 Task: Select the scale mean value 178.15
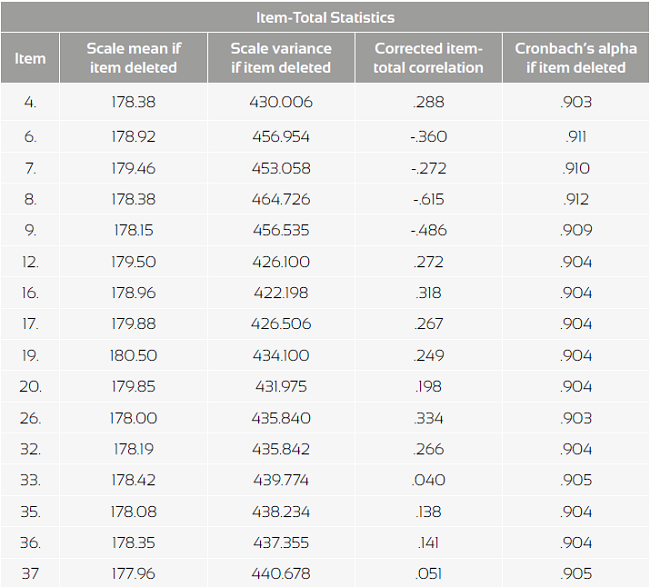(132, 230)
